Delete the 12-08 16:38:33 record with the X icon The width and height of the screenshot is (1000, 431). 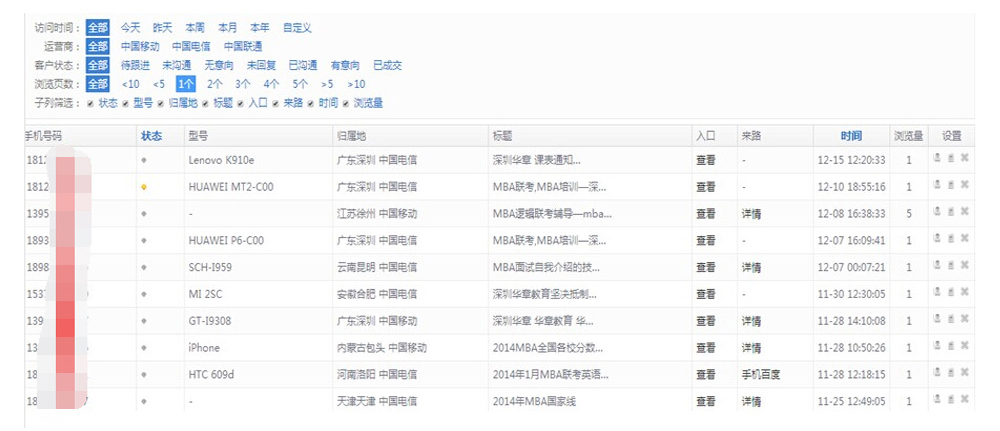click(965, 212)
